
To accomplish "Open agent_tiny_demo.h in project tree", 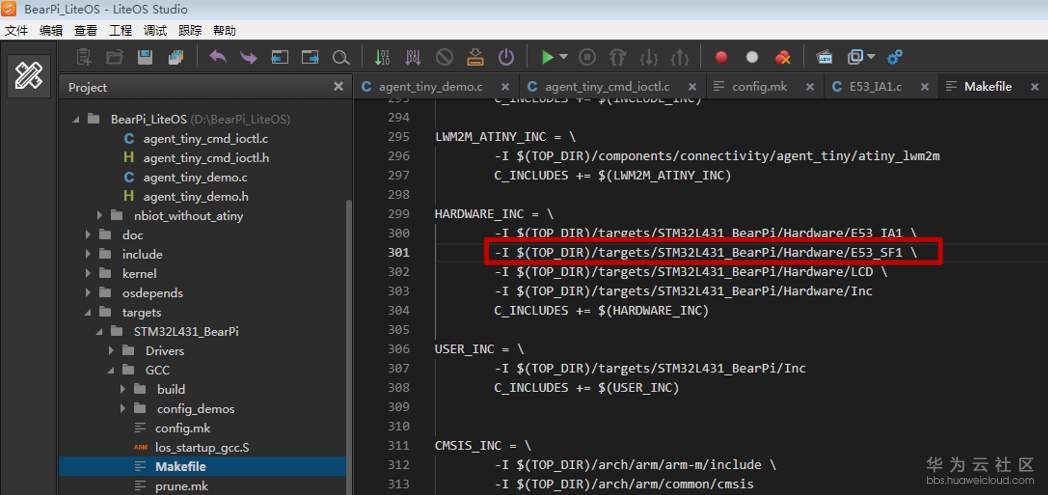I will [x=196, y=197].
